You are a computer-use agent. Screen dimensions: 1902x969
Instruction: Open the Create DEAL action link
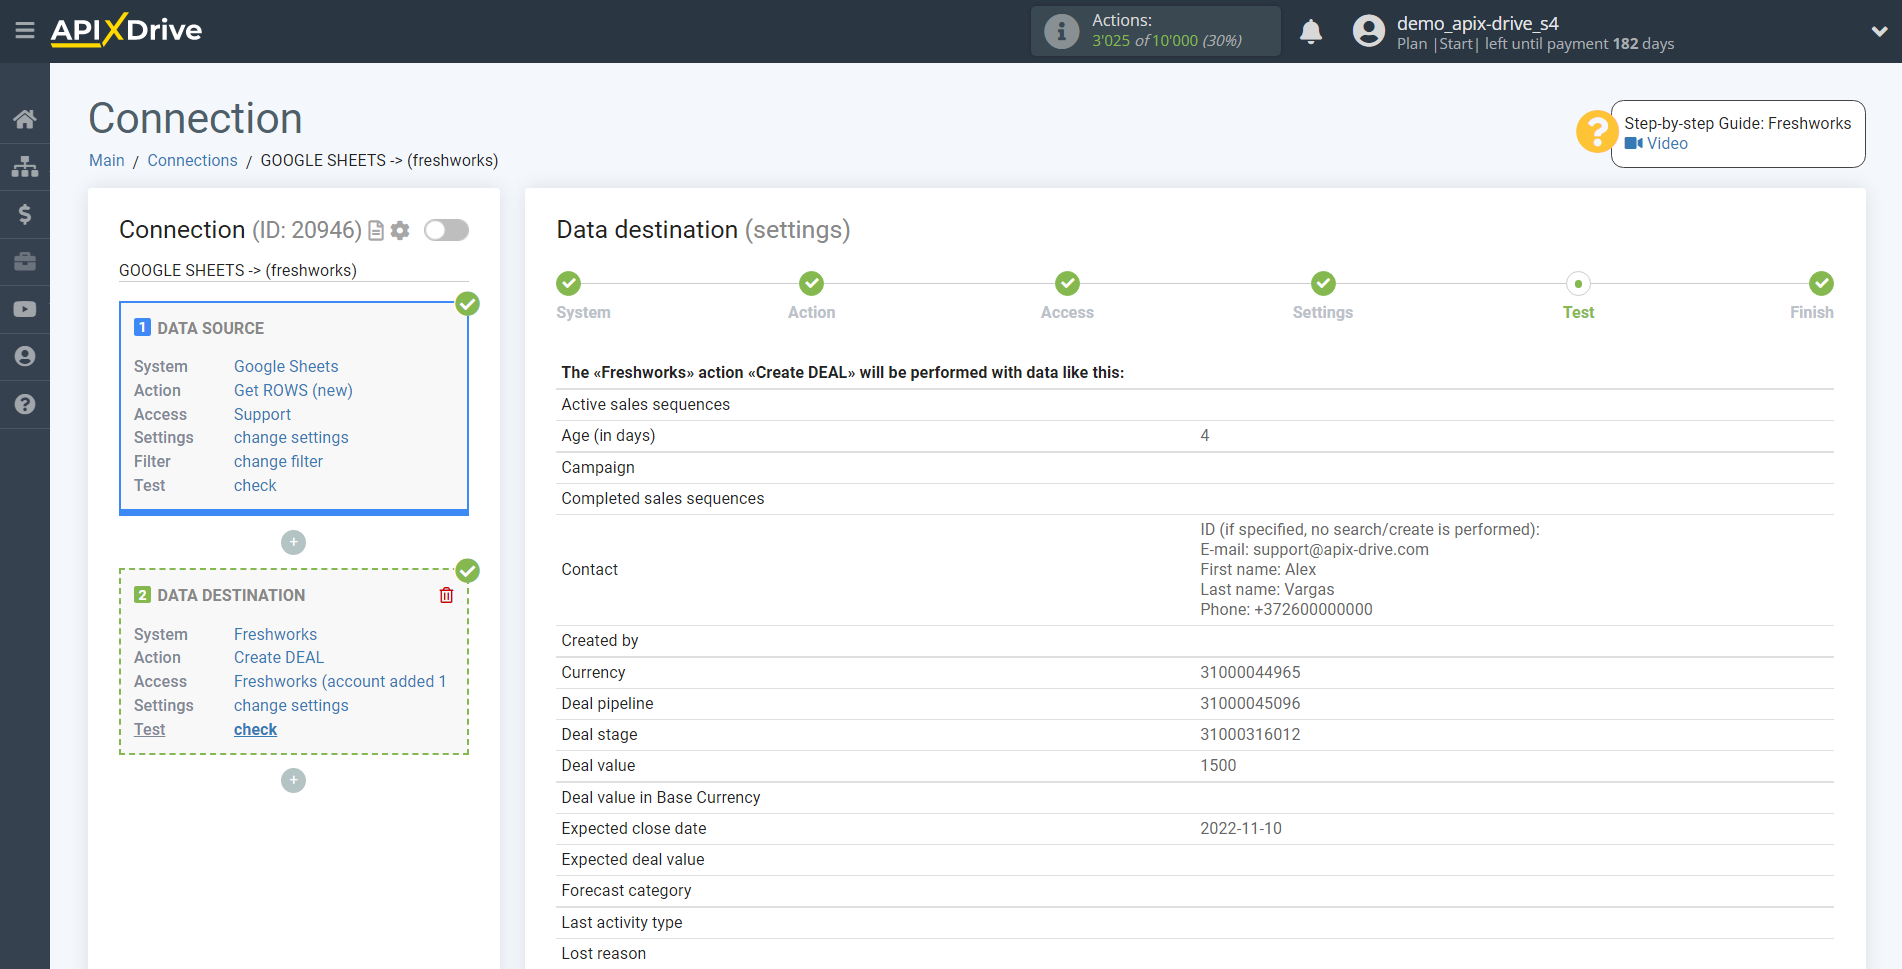279,657
